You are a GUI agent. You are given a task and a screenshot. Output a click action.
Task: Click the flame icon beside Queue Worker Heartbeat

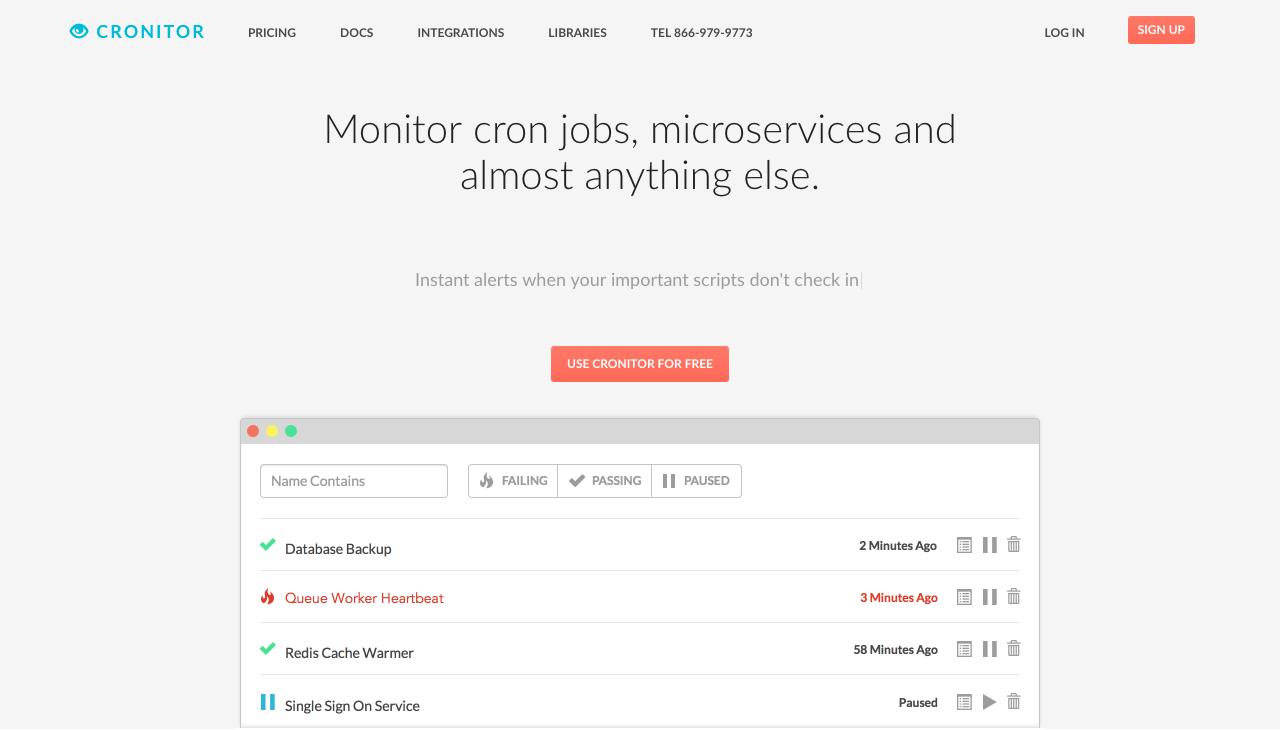coord(267,597)
